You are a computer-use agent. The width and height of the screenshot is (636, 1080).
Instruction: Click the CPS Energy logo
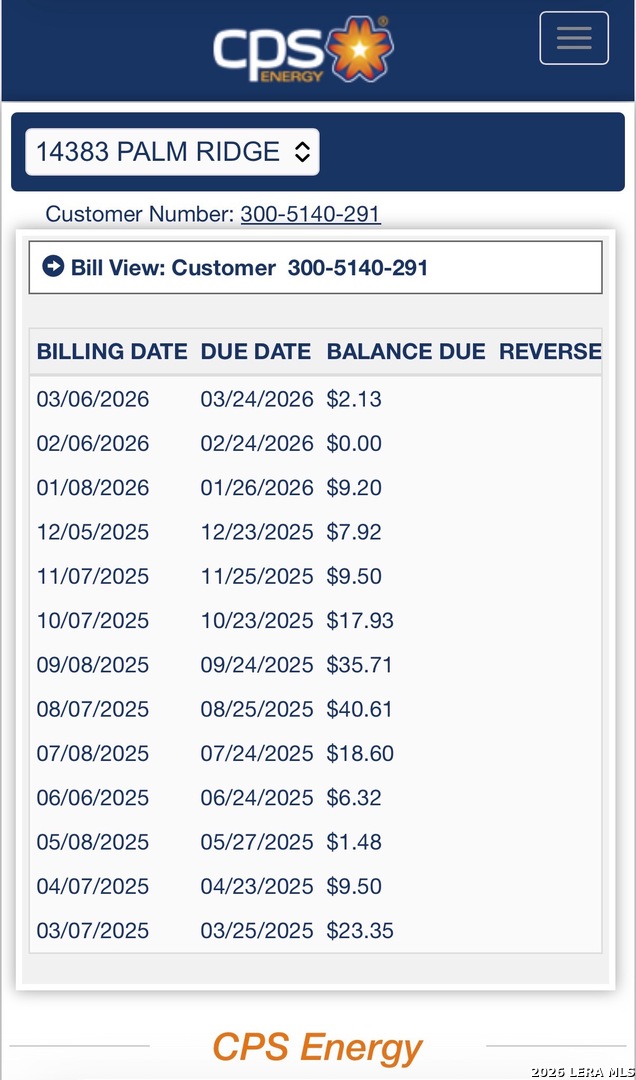(303, 49)
